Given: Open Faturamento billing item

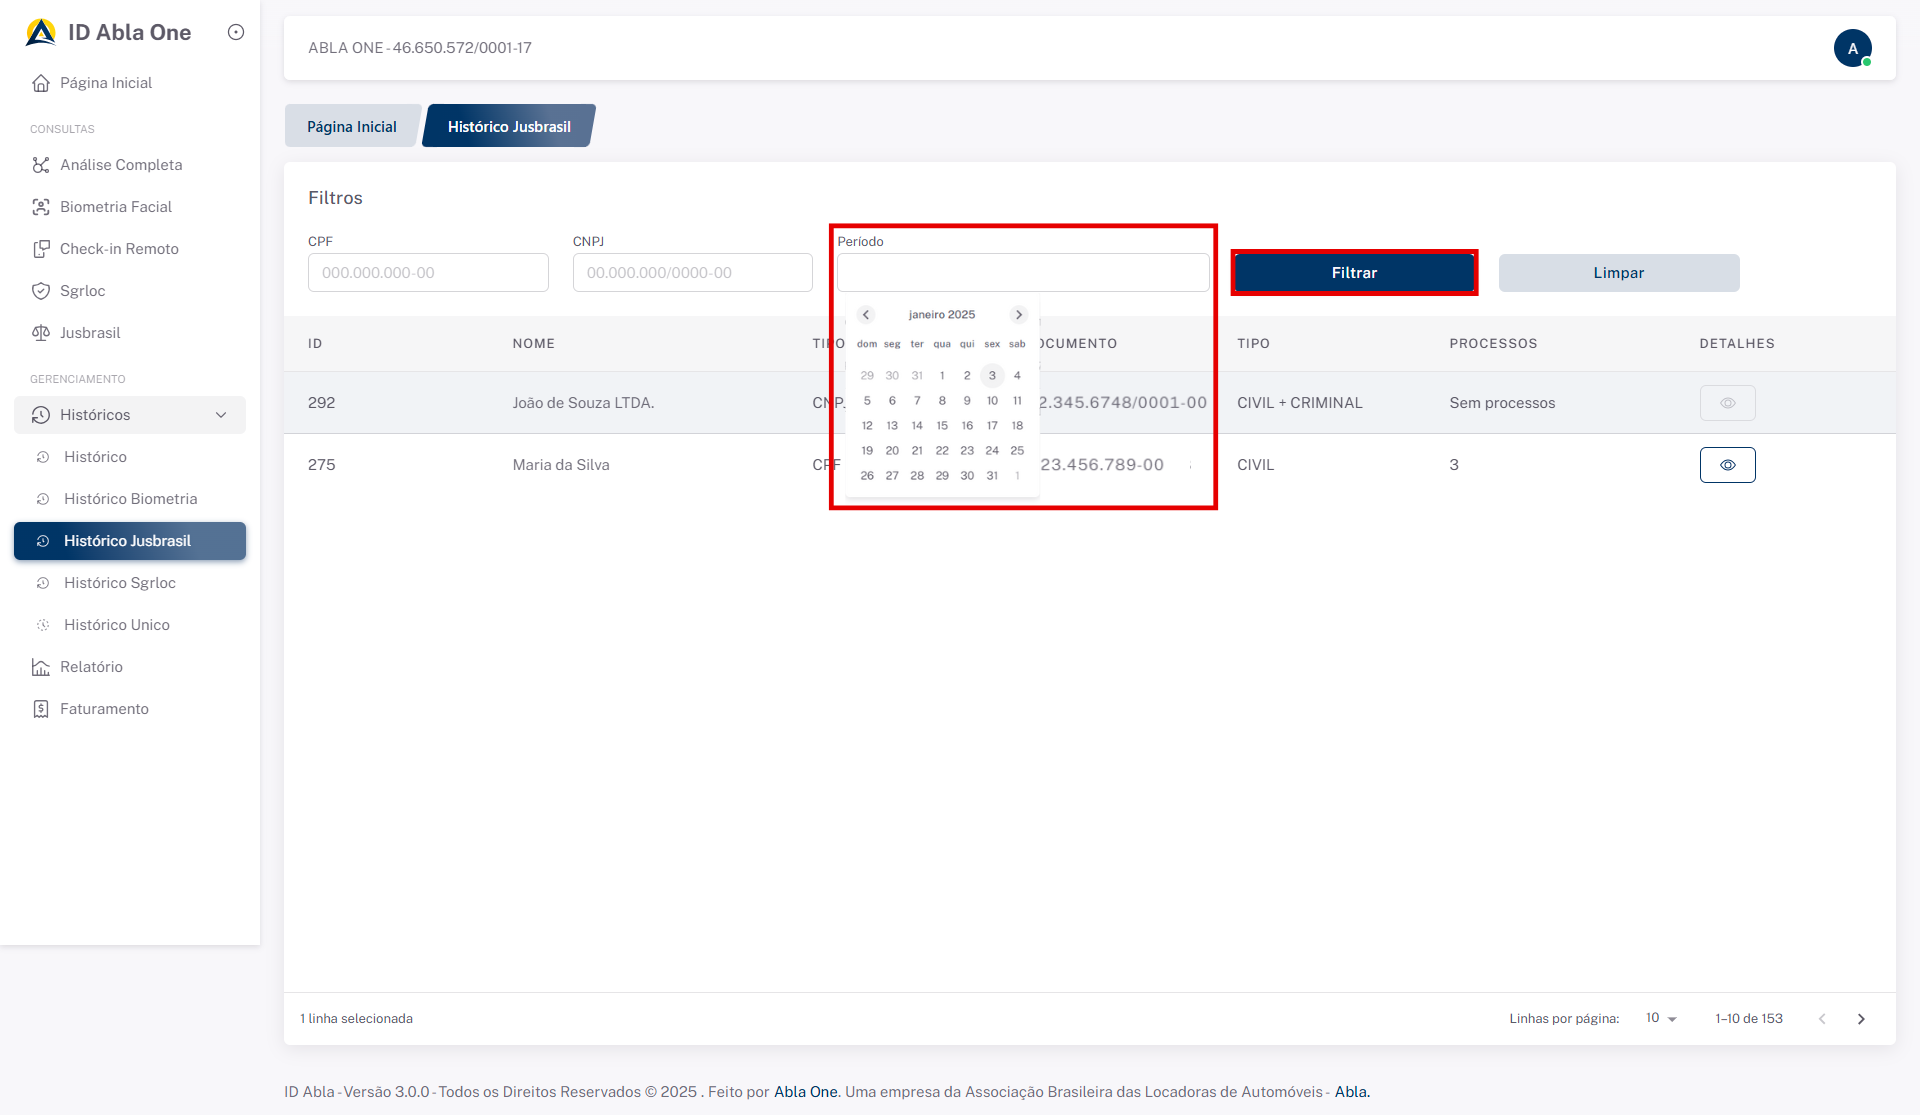Looking at the screenshot, I should click(103, 709).
